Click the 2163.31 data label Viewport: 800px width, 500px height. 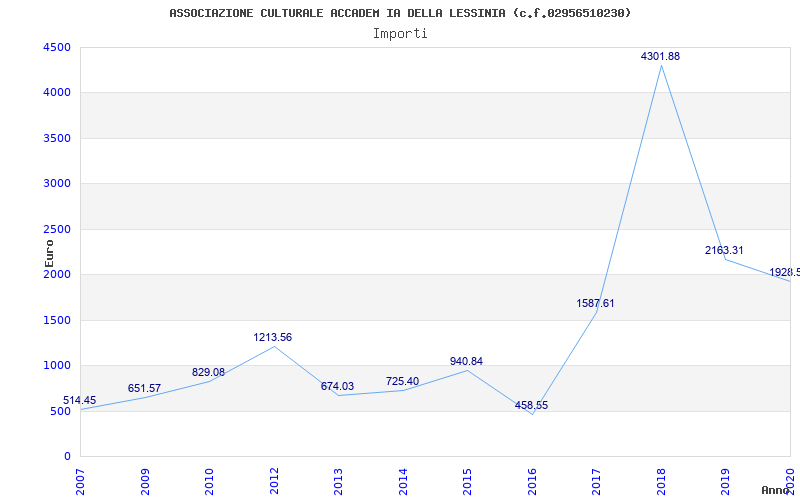point(724,251)
